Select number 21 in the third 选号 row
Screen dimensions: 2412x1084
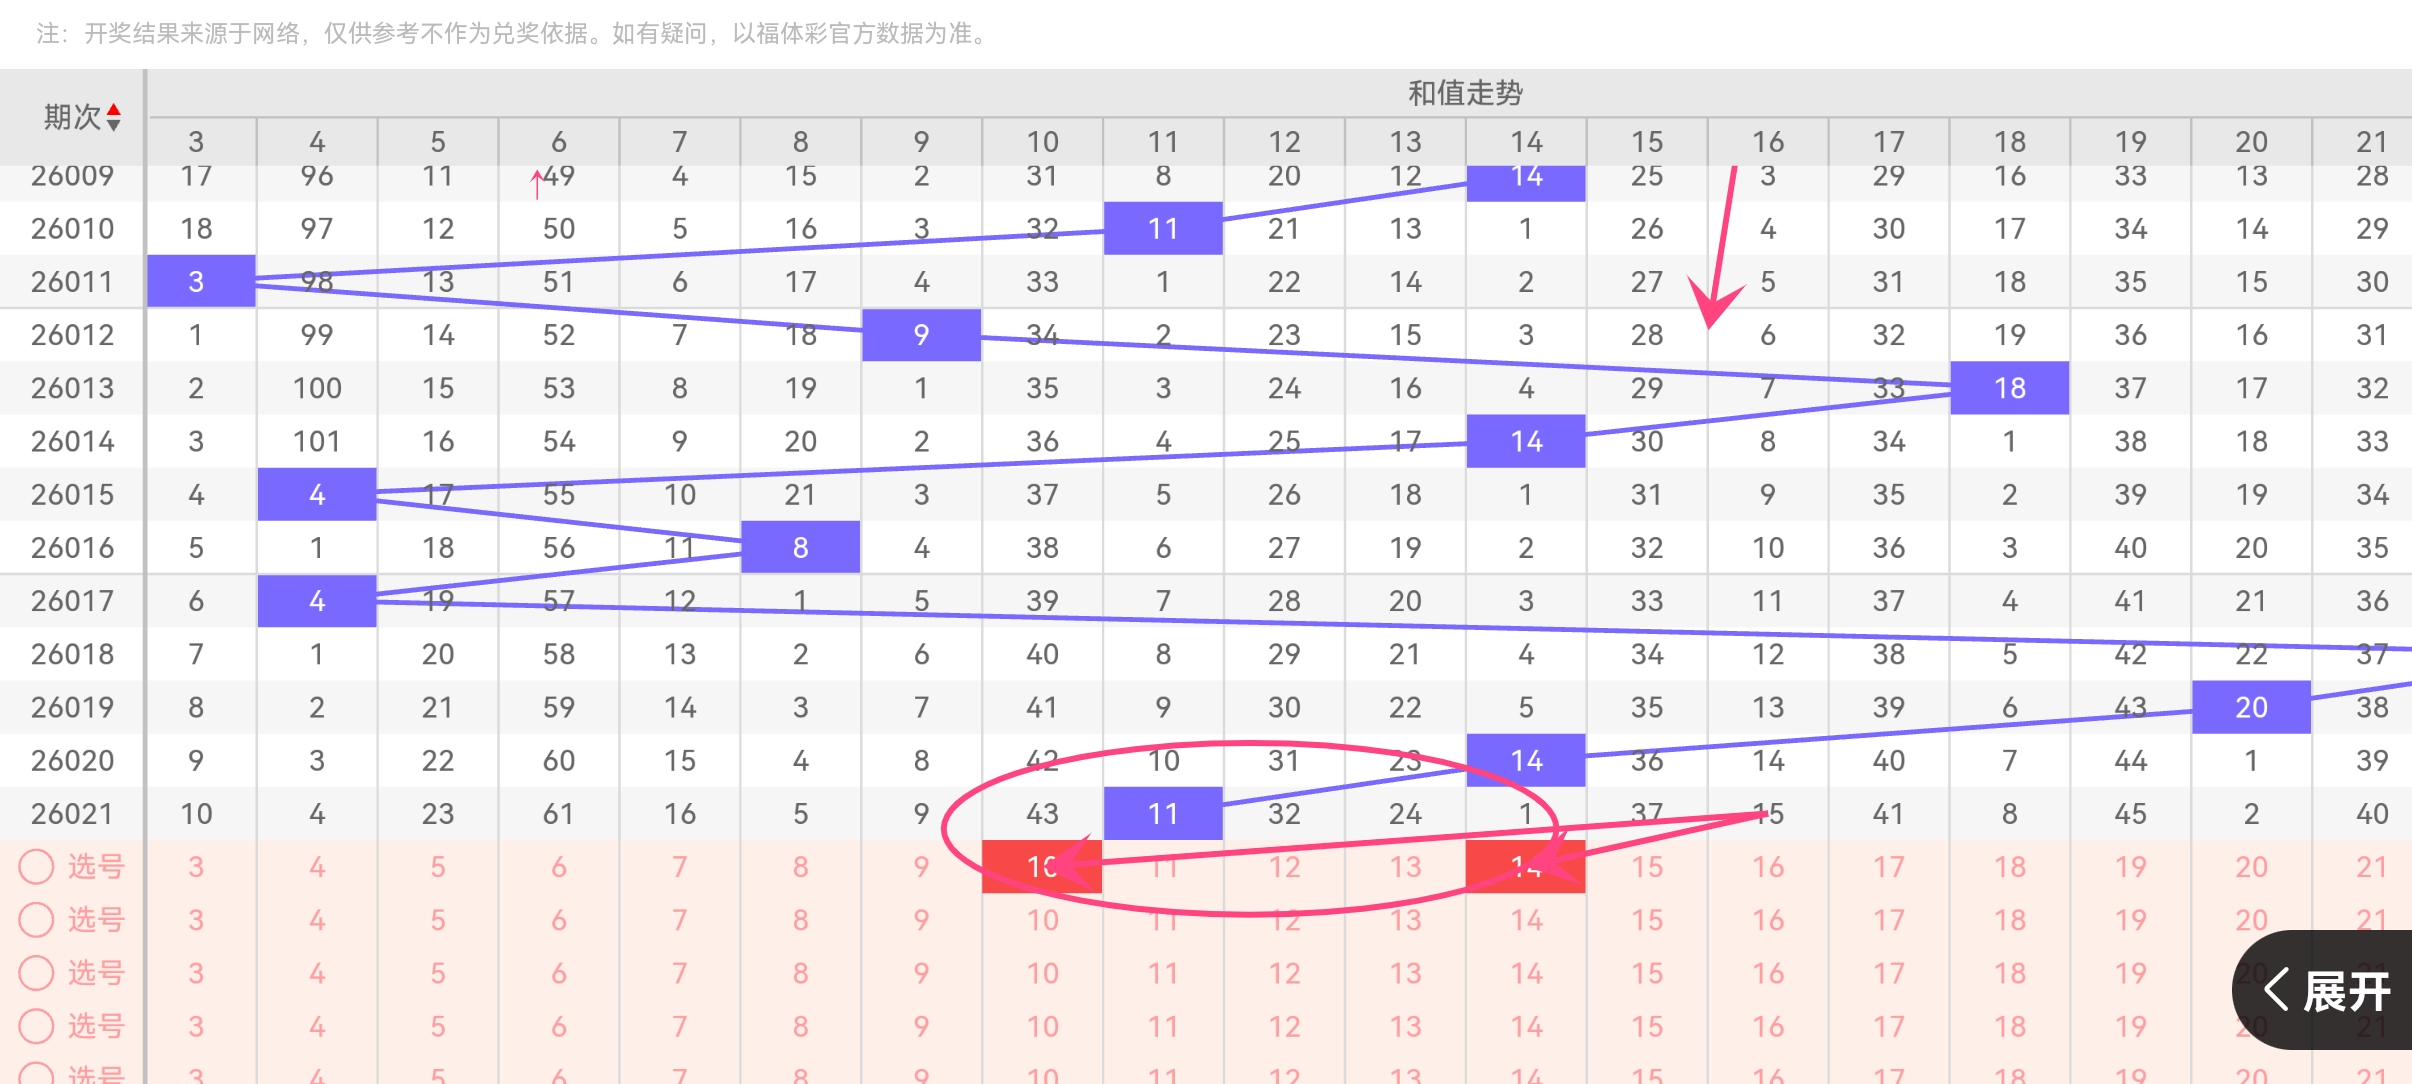2371,972
